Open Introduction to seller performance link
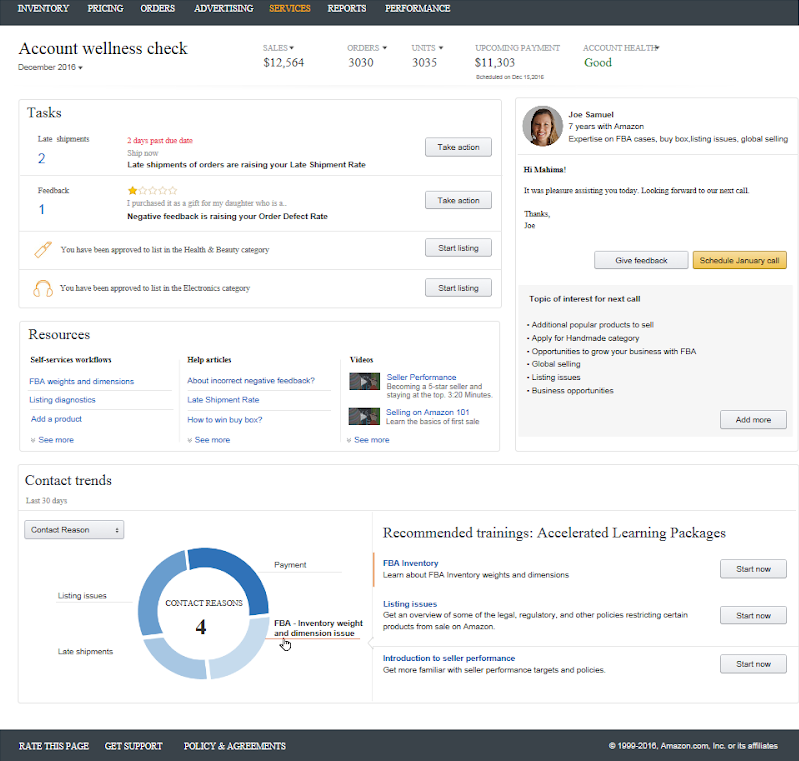Image resolution: width=799 pixels, height=761 pixels. (449, 659)
